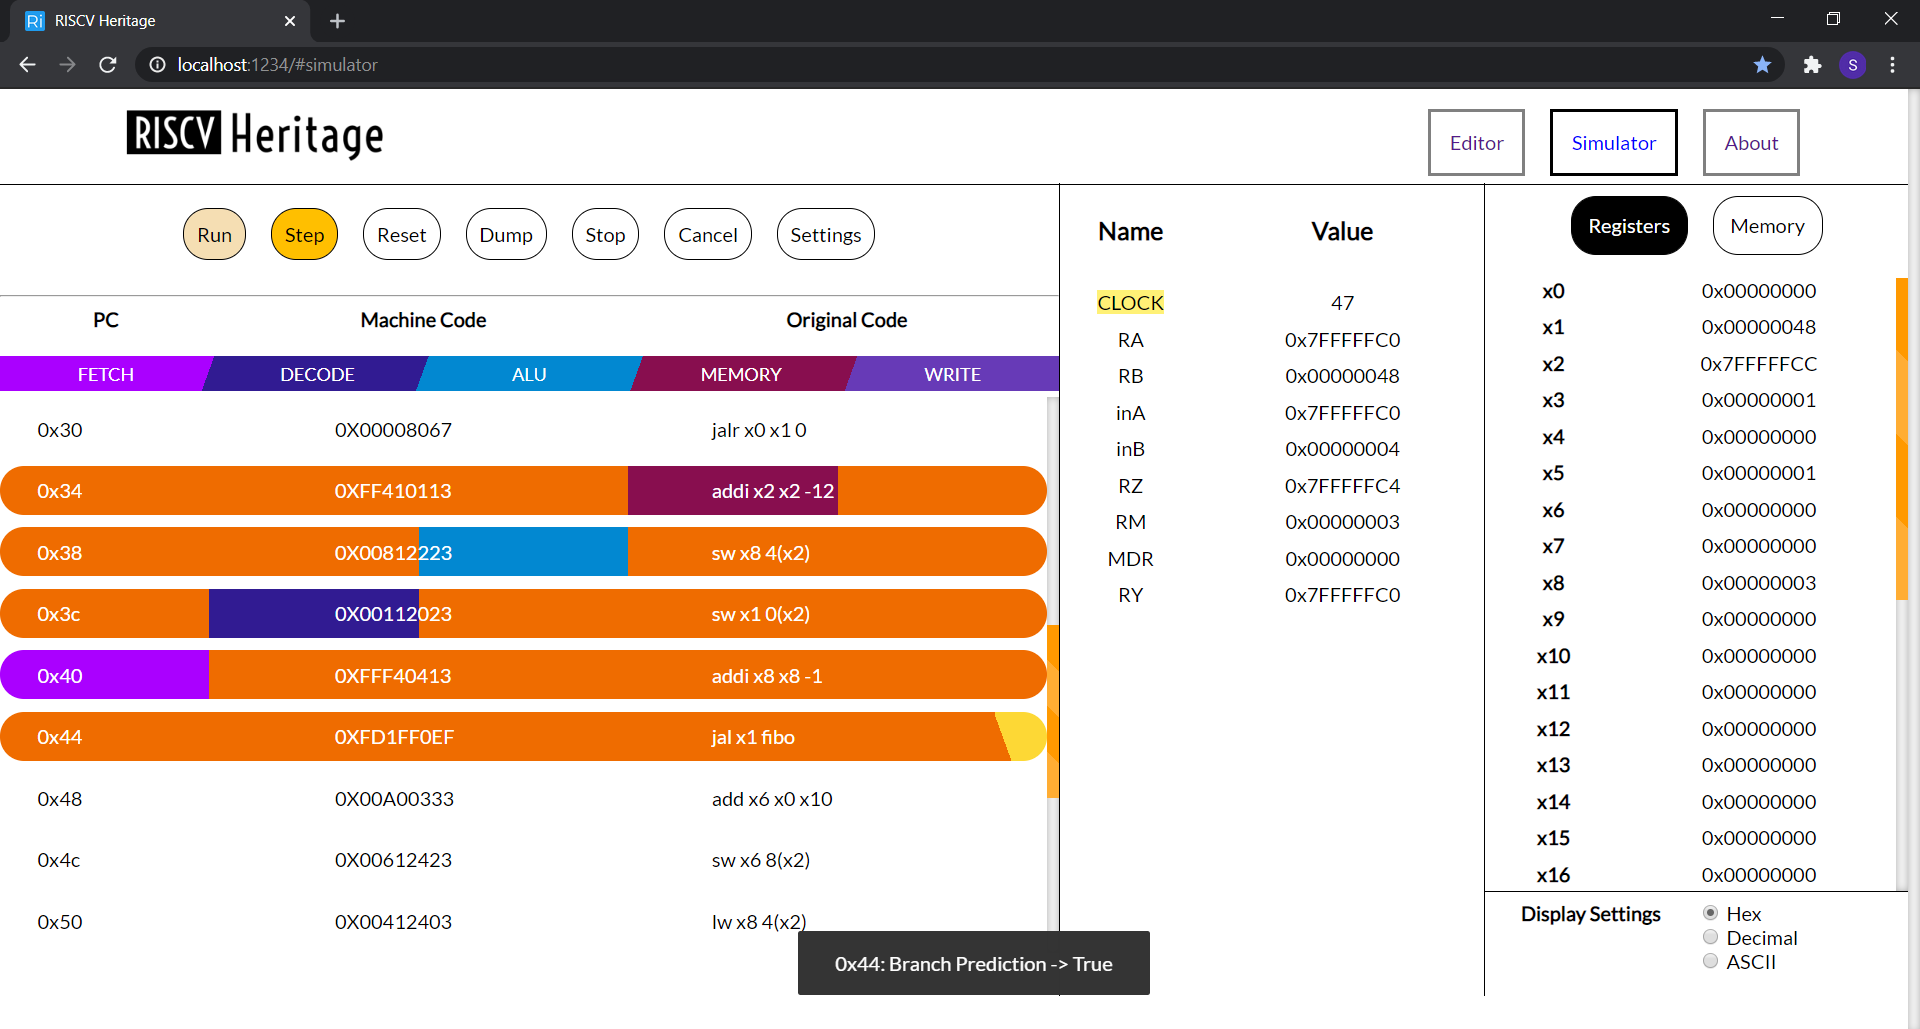Open a new browser tab
This screenshot has width=1920, height=1029.
click(x=337, y=21)
